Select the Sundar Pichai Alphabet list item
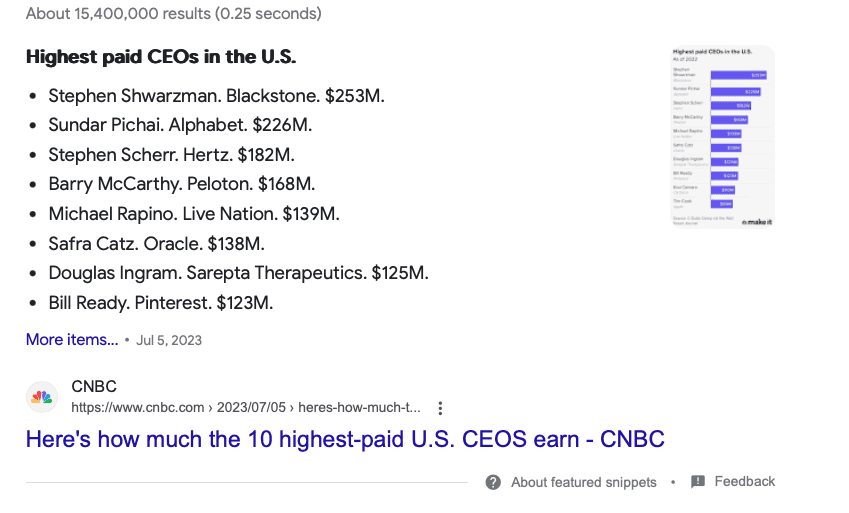 click(x=180, y=125)
